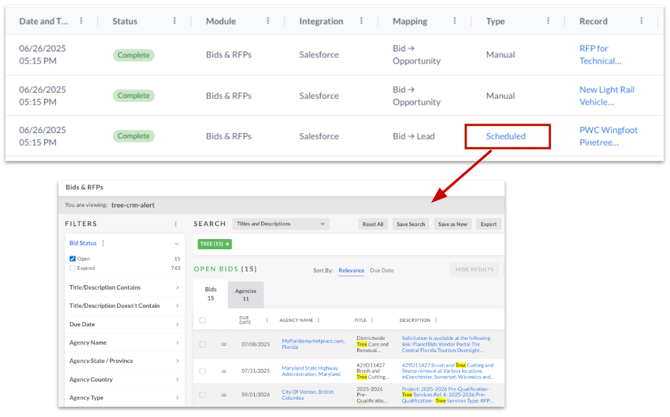Viewport: 670px width, 417px height.
Task: Tick the select-all bids header checkbox
Action: 203,320
